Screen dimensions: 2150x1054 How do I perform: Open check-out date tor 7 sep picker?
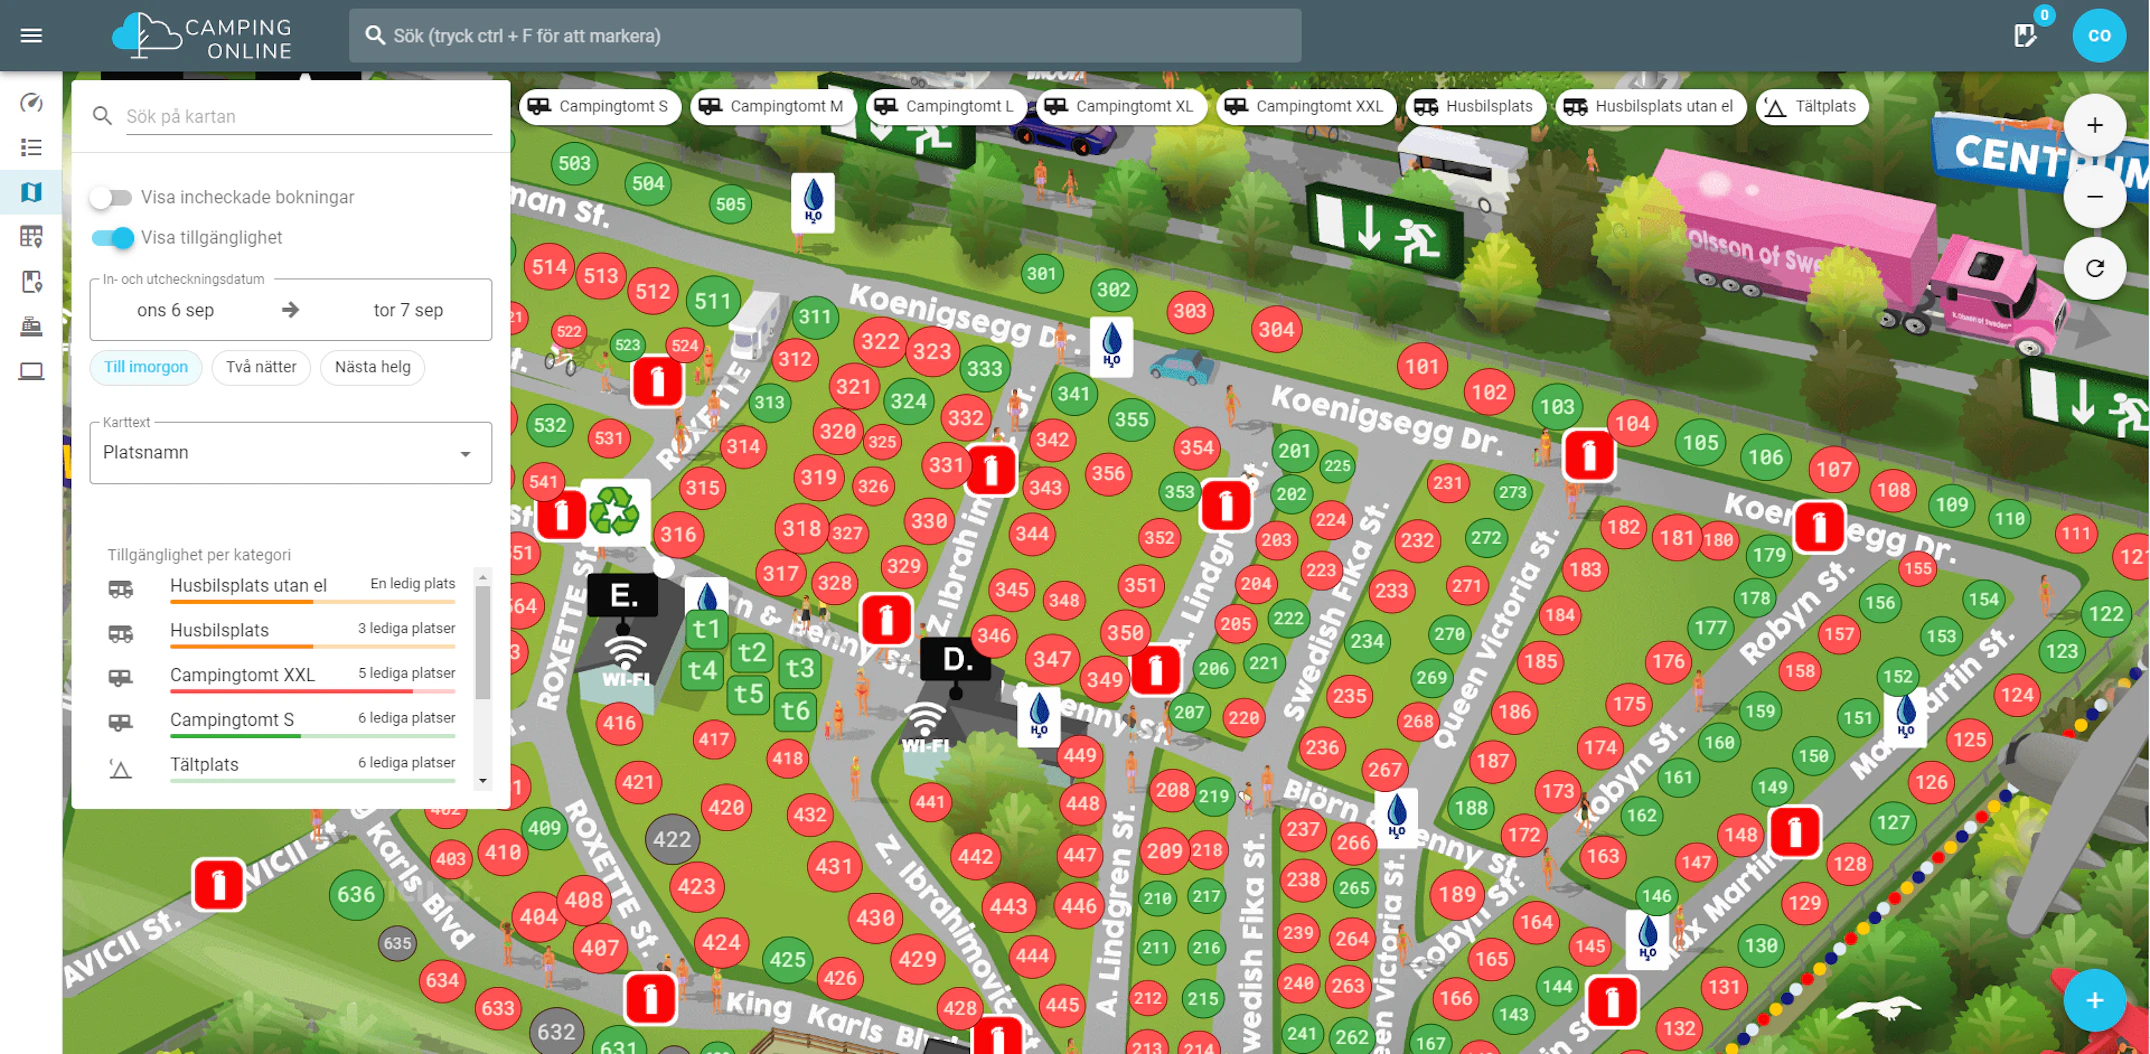coord(408,310)
